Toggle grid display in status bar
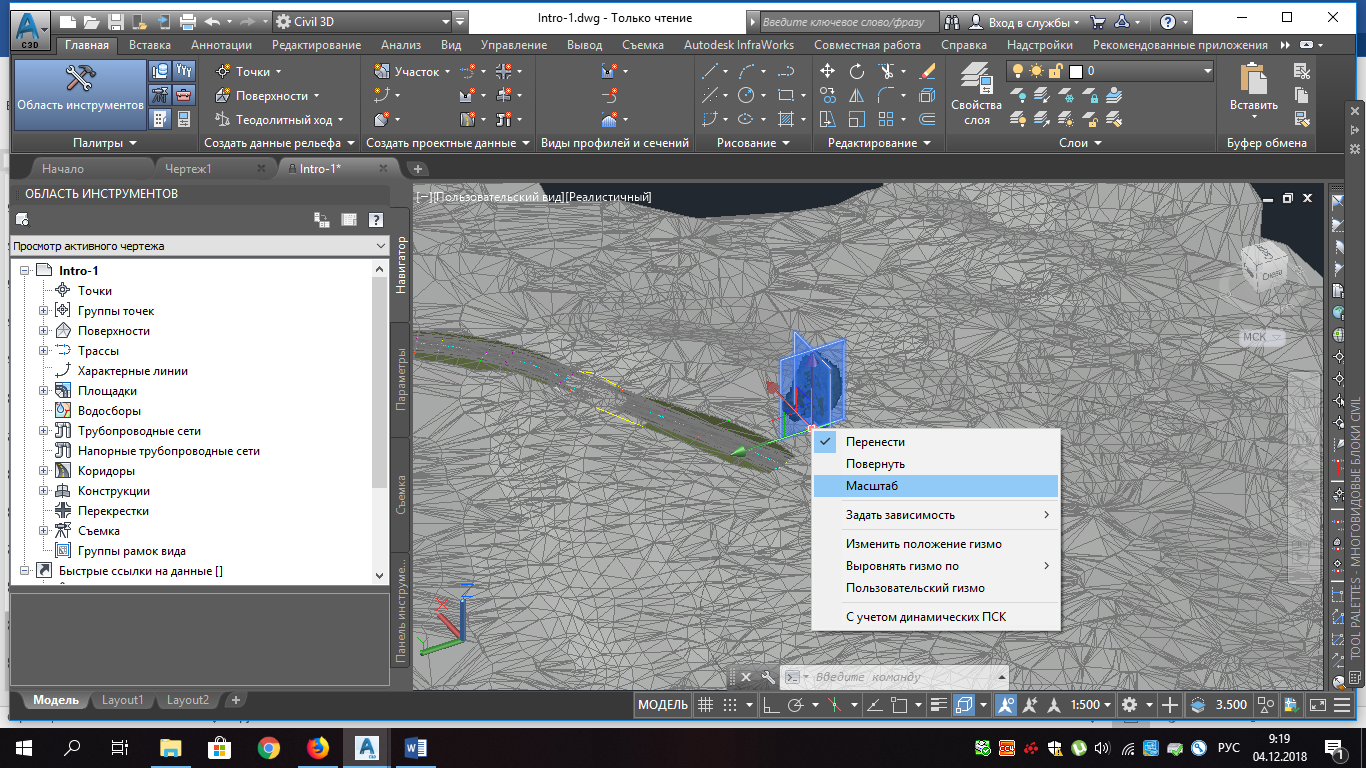Image resolution: width=1366 pixels, height=768 pixels. pyautogui.click(x=706, y=705)
